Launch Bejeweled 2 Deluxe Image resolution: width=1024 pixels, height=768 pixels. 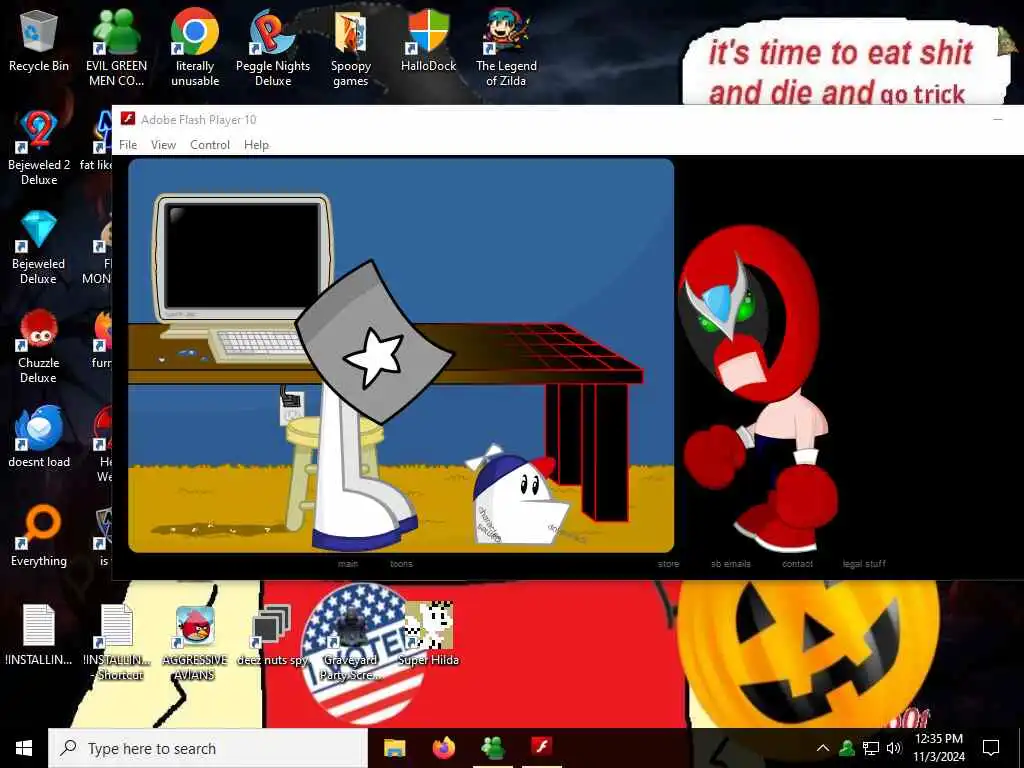click(x=39, y=148)
